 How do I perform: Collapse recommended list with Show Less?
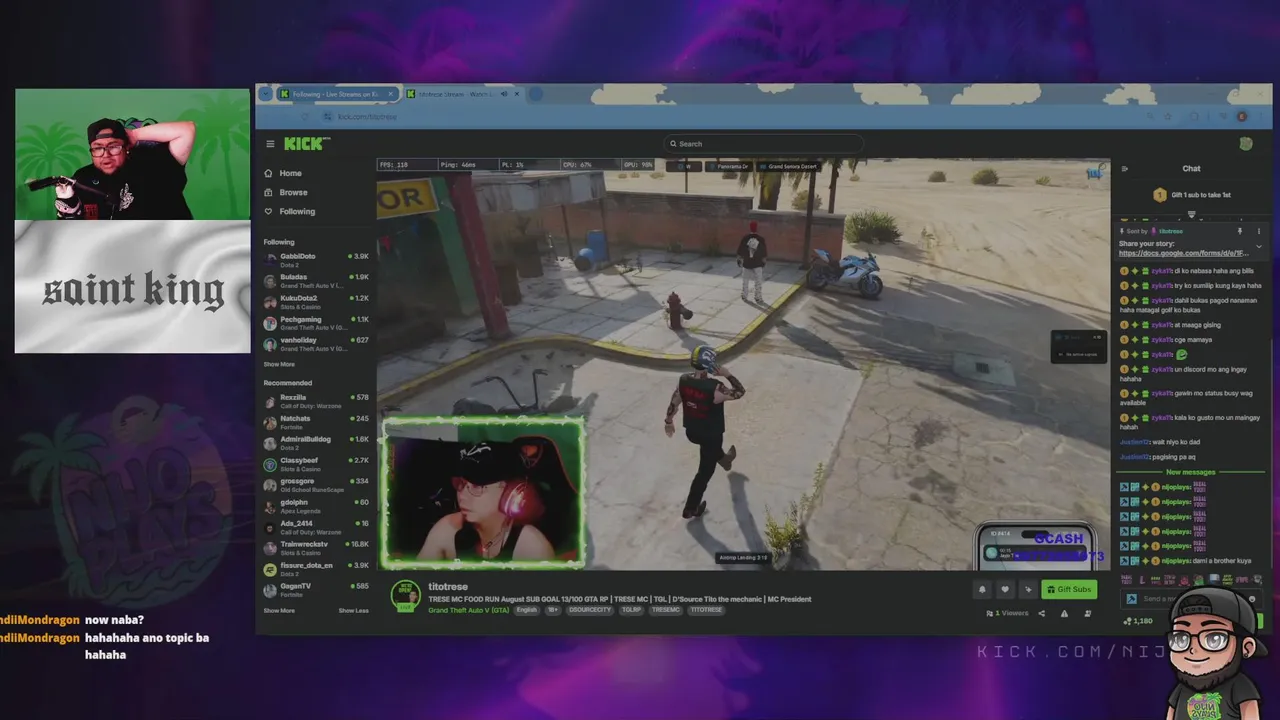[353, 610]
